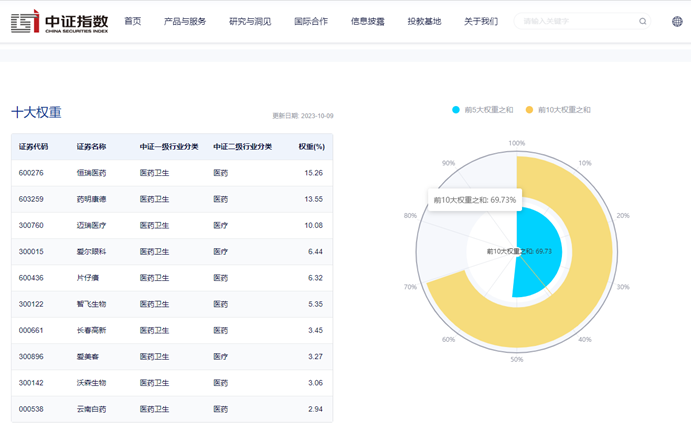Click security code 300760

(x=31, y=226)
